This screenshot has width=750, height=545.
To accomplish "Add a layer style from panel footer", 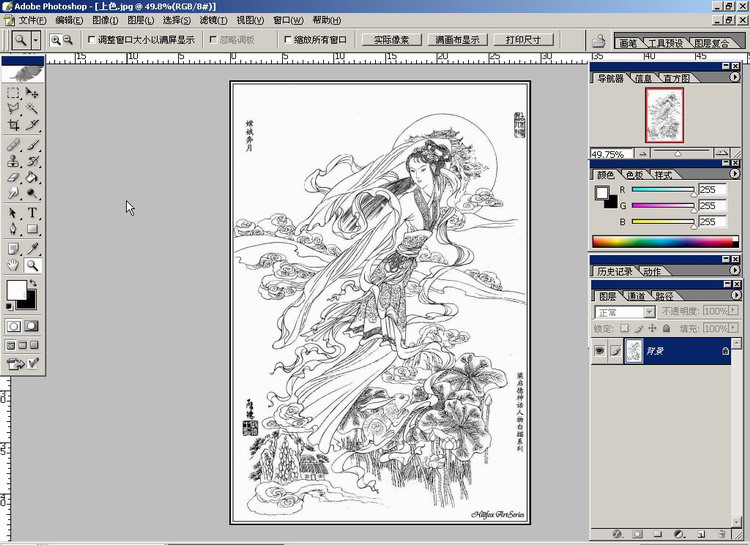I will 617,534.
